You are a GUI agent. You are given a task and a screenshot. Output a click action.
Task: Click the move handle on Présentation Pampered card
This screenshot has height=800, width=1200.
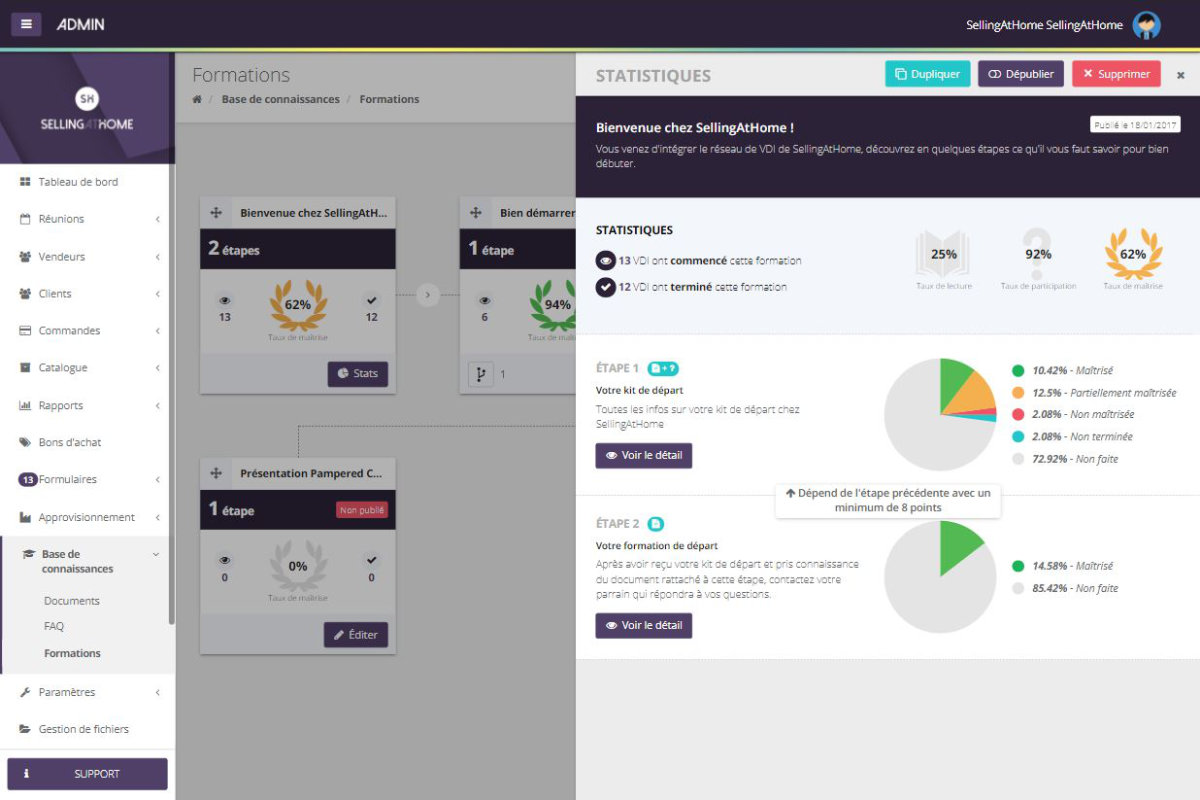click(216, 473)
